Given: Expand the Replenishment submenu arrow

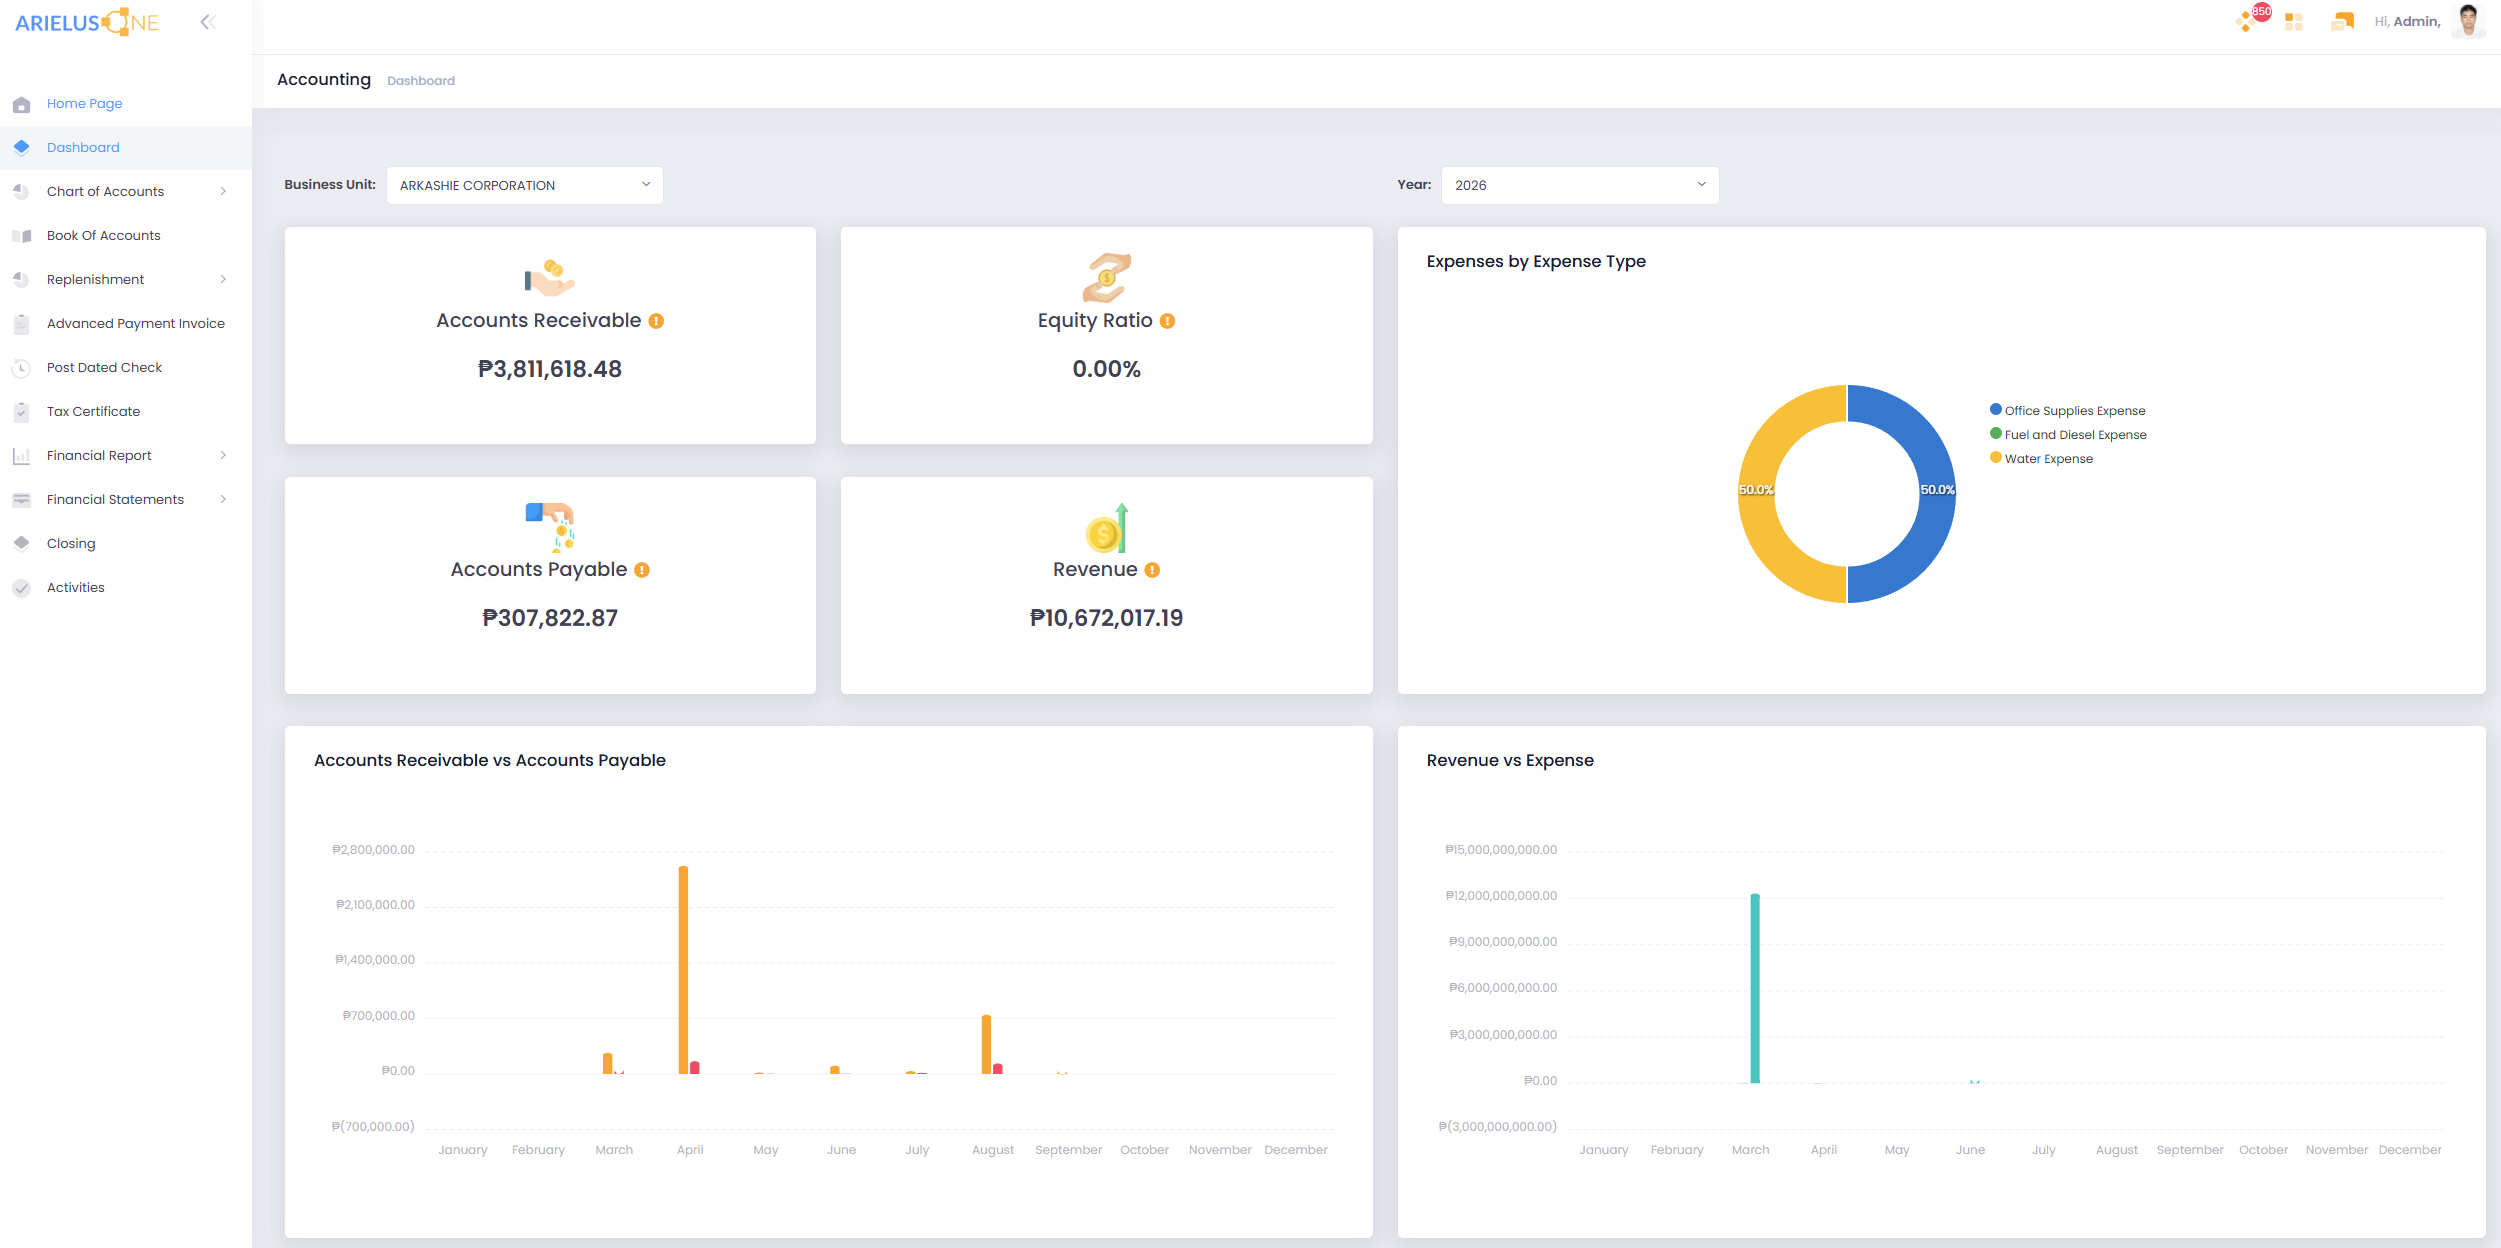Looking at the screenshot, I should coord(223,279).
